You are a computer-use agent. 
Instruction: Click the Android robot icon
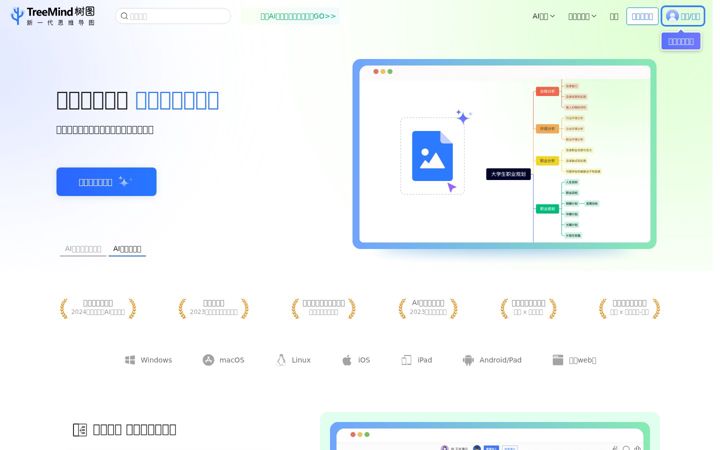coord(468,360)
